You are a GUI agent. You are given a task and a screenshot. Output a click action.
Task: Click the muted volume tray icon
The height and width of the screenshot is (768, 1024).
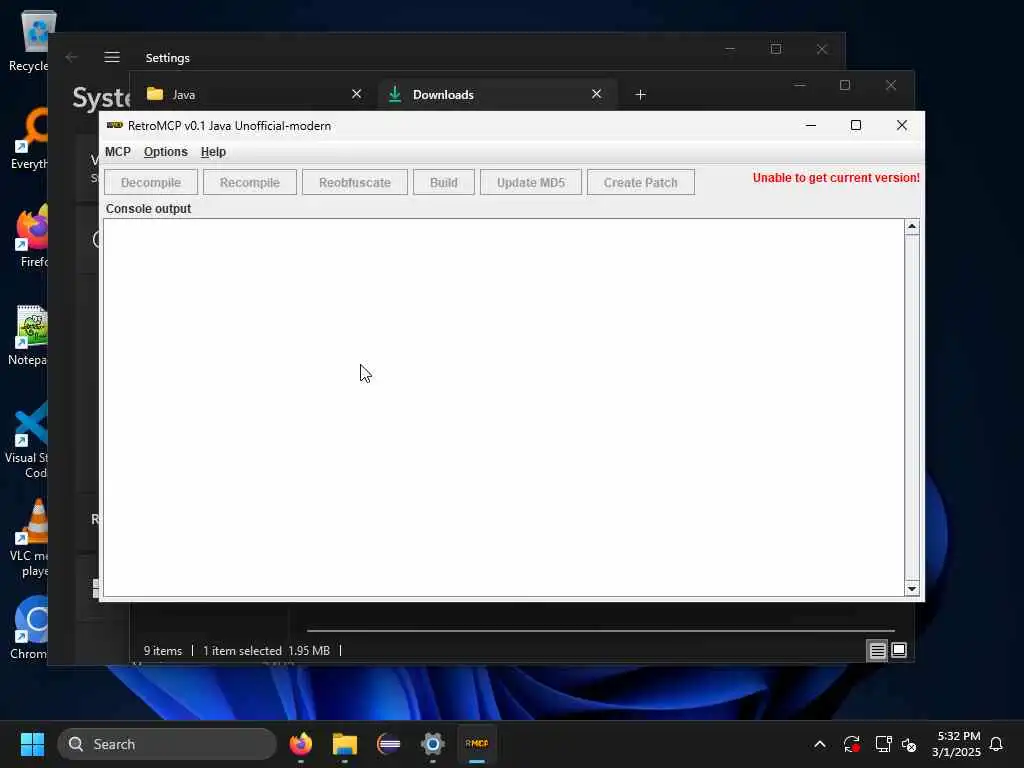click(909, 744)
